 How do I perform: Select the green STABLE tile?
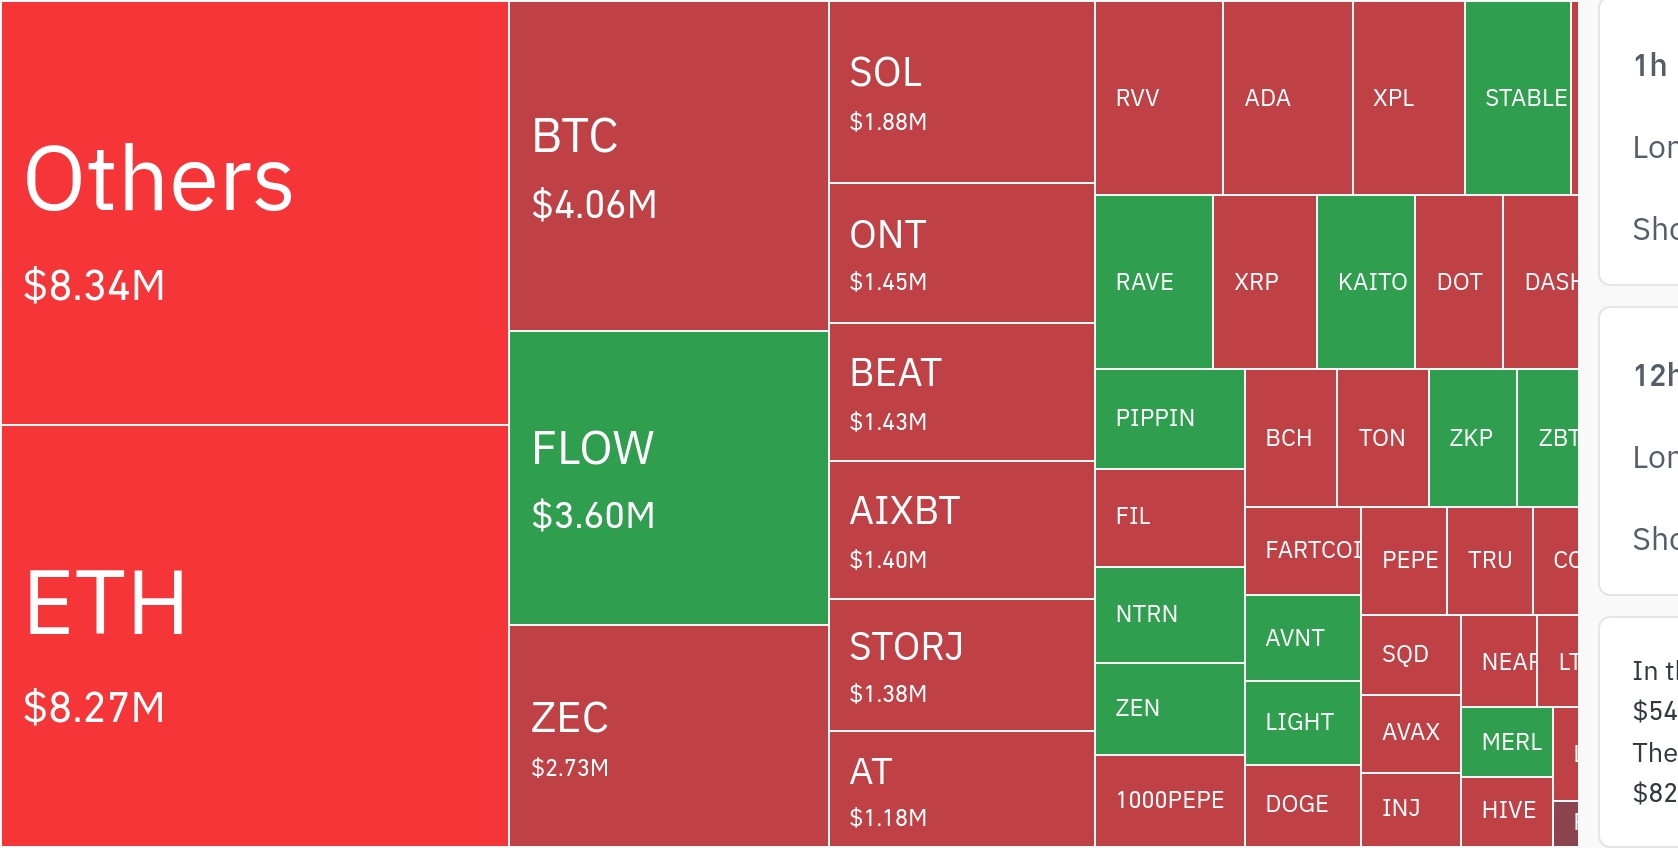point(1517,98)
